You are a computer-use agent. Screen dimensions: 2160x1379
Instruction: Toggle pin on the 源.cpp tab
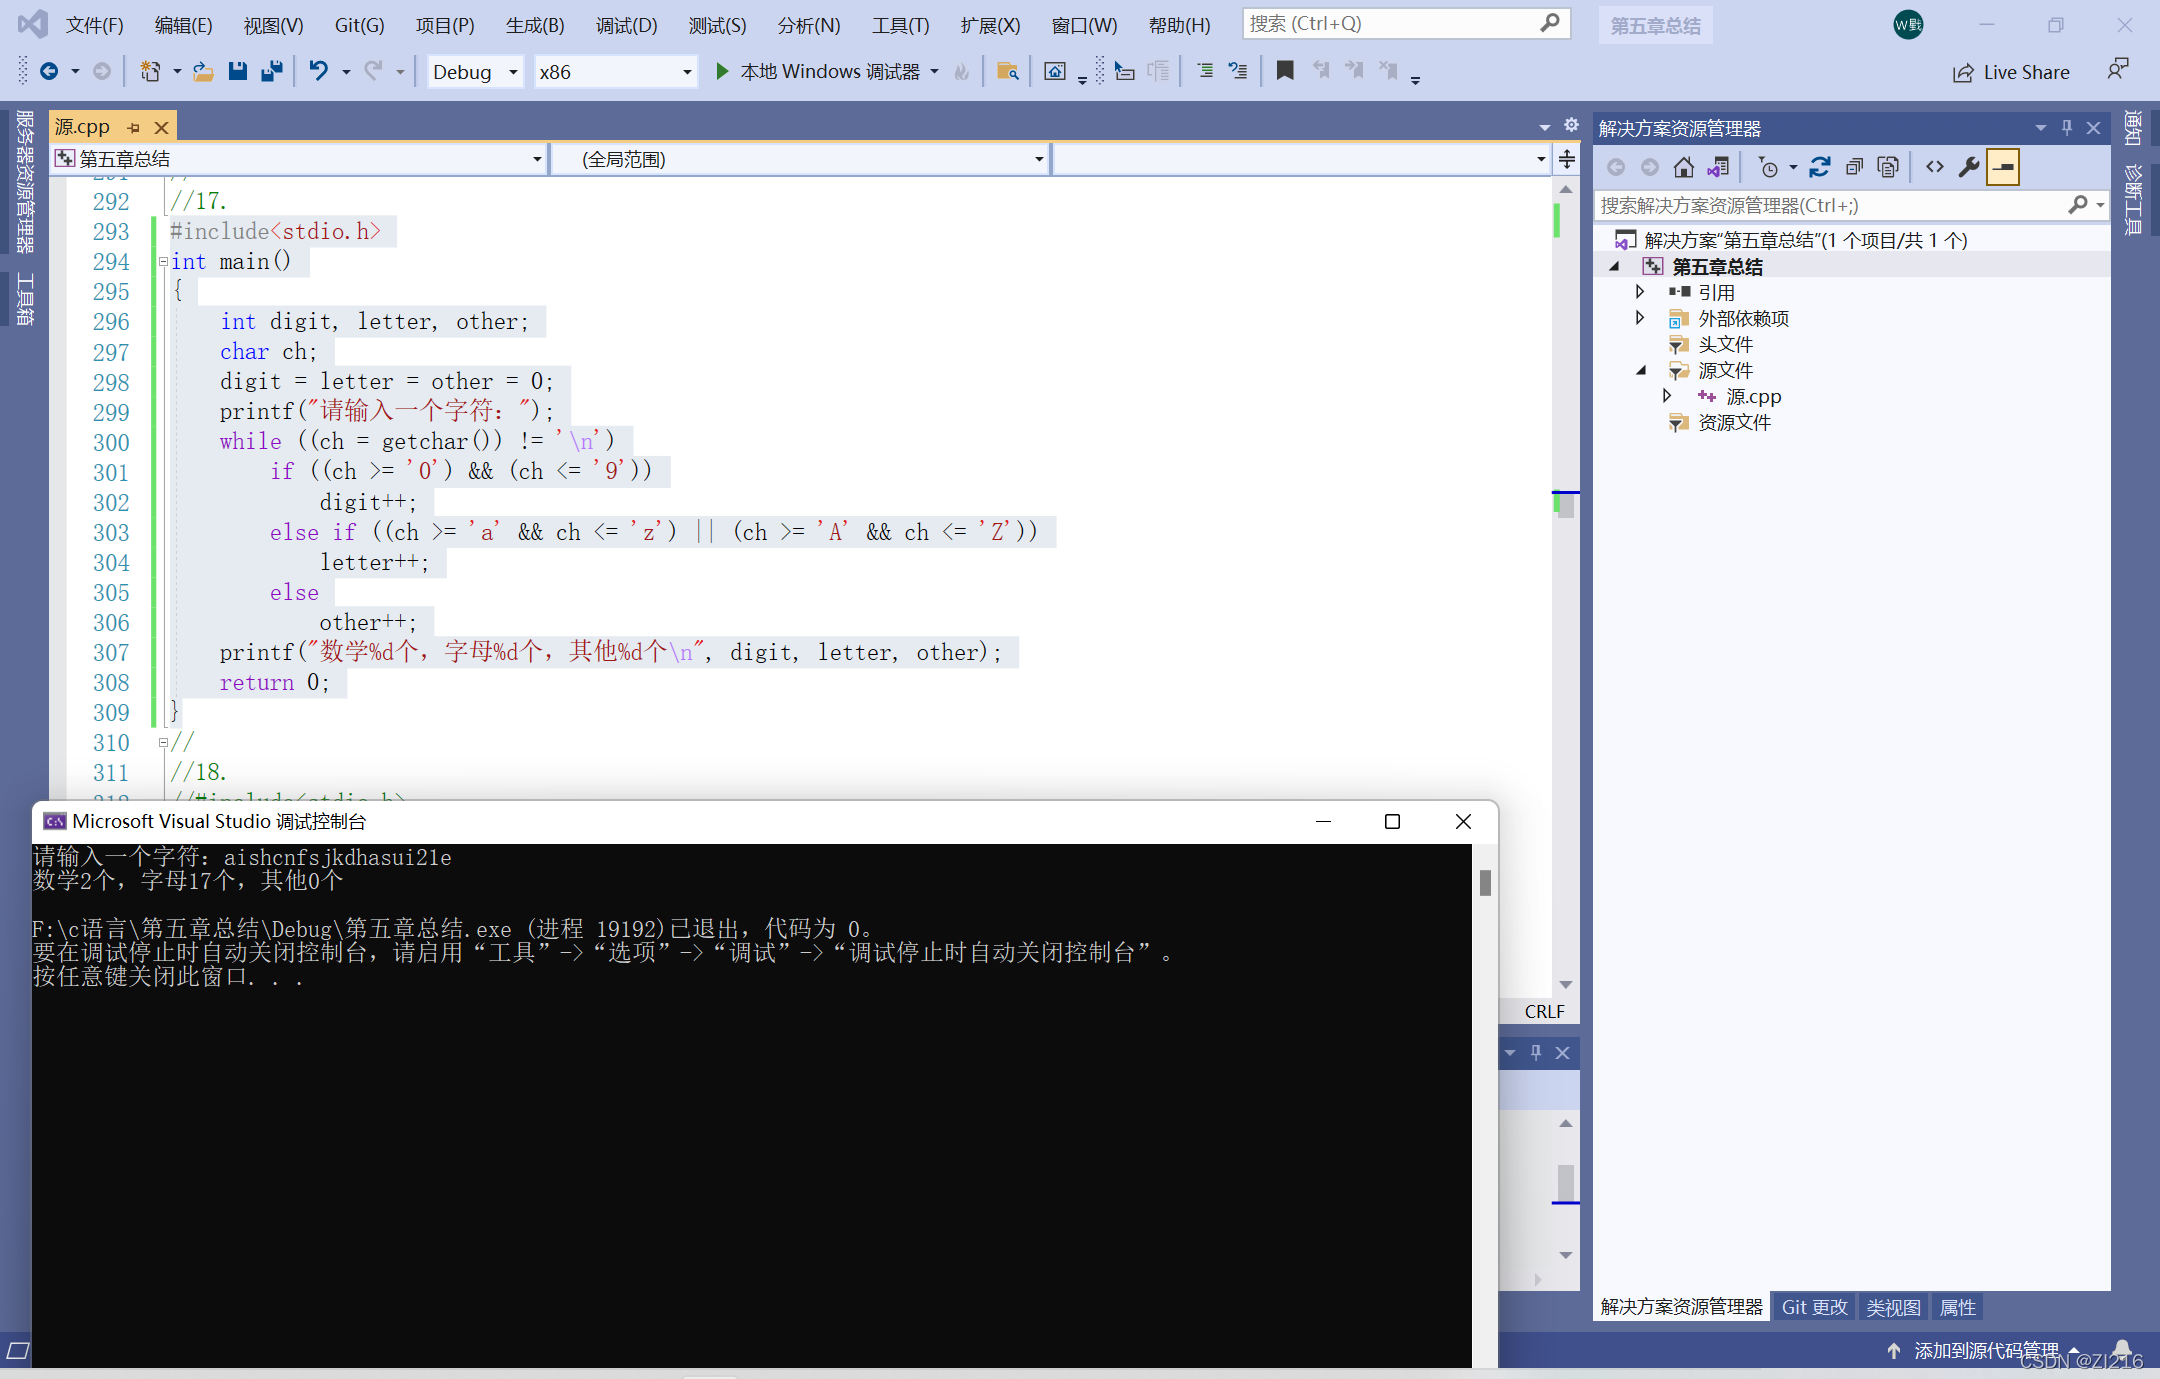click(x=133, y=127)
